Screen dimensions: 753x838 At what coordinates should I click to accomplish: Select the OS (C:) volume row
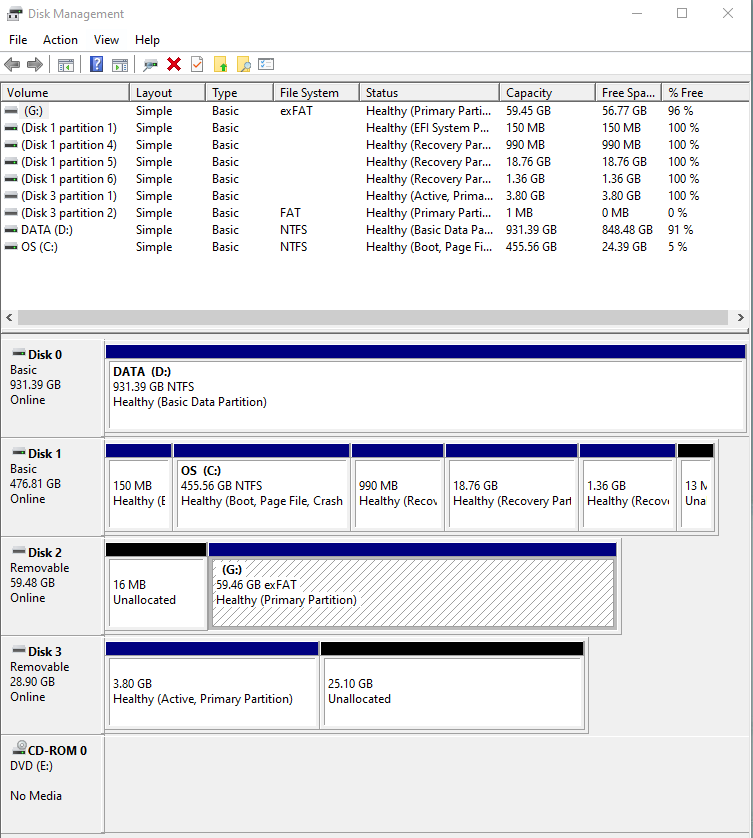point(374,247)
